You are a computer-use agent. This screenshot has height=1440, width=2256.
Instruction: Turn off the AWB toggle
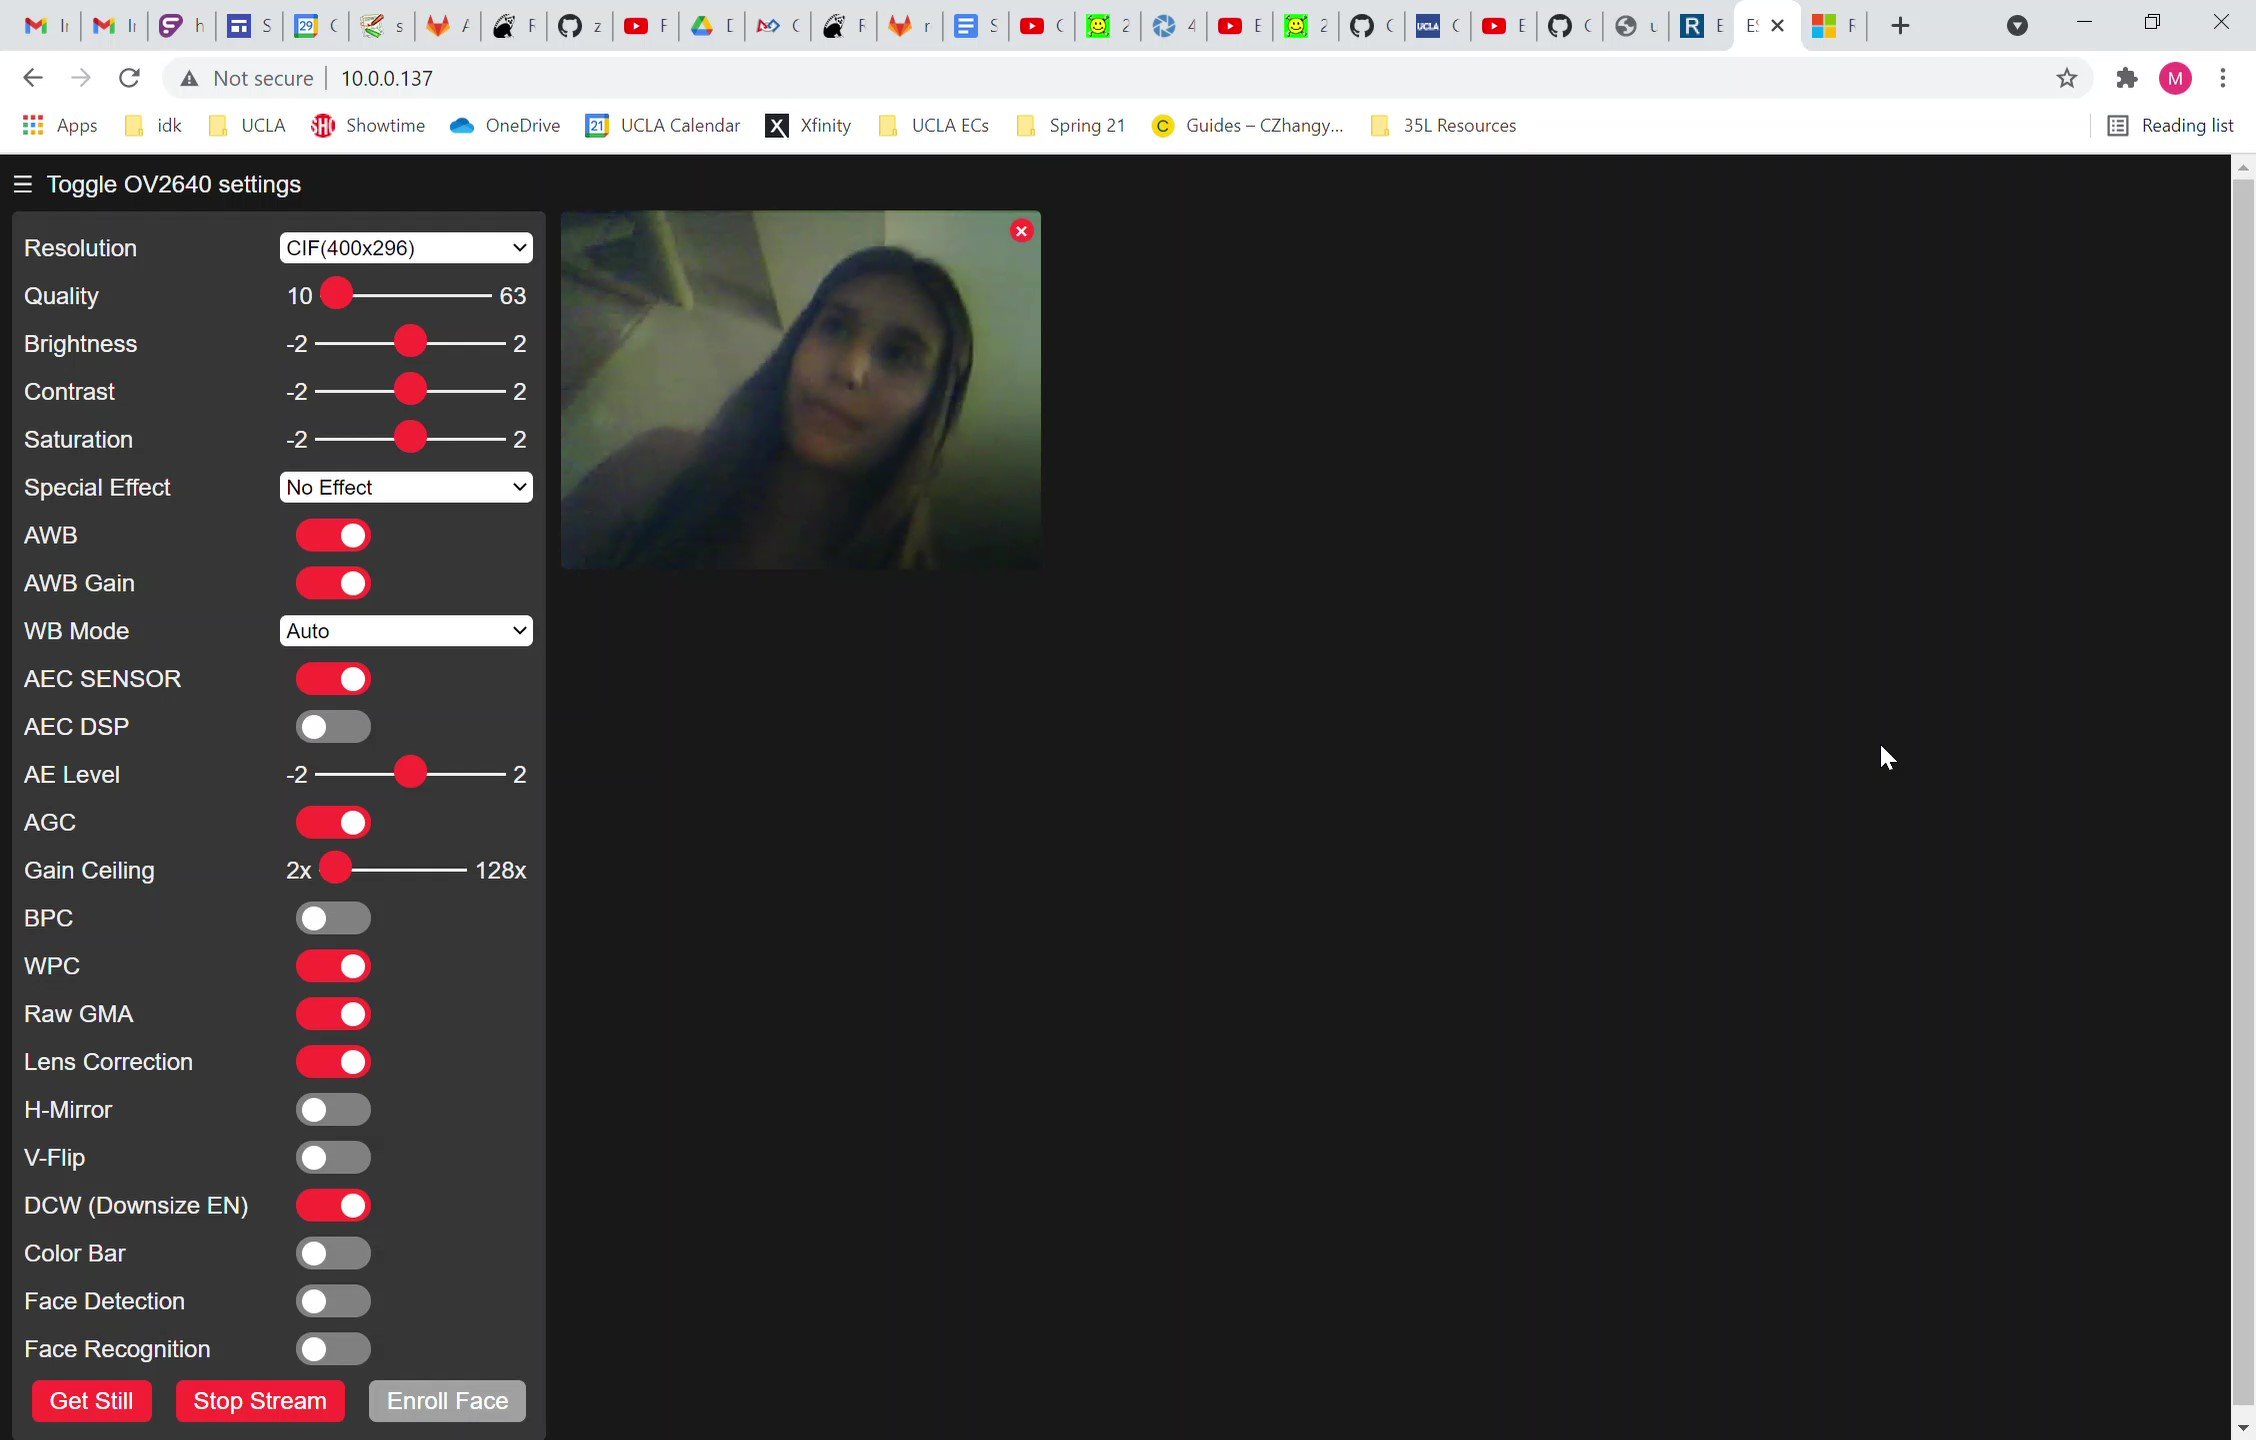pos(333,535)
